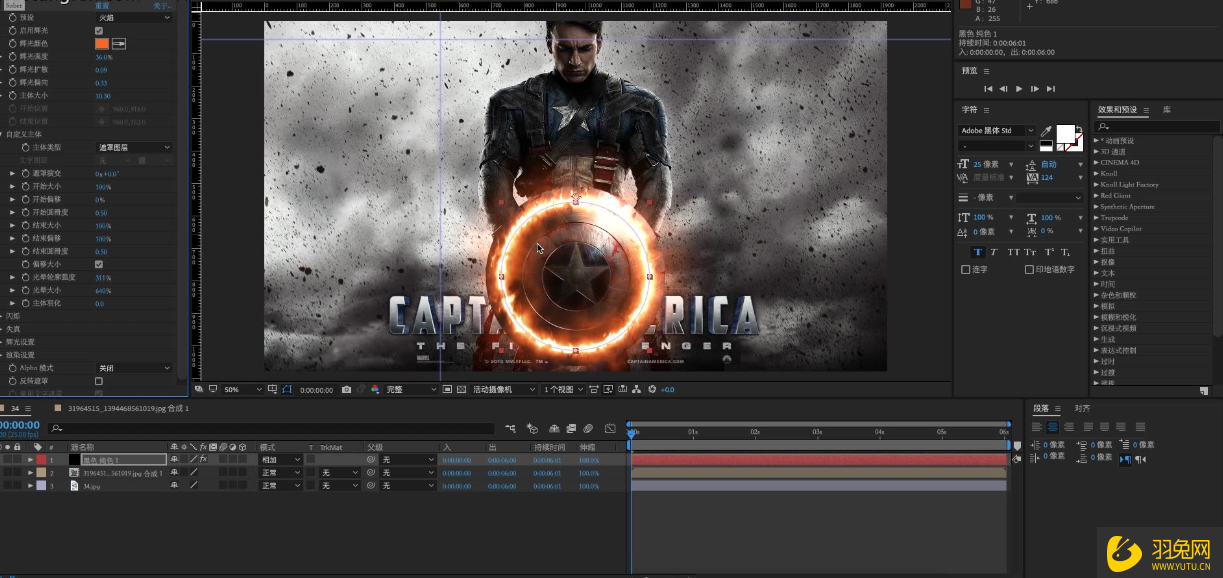Viewport: 1223px width, 578px height.
Task: Click the graph editor icon in timeline
Action: (609, 428)
